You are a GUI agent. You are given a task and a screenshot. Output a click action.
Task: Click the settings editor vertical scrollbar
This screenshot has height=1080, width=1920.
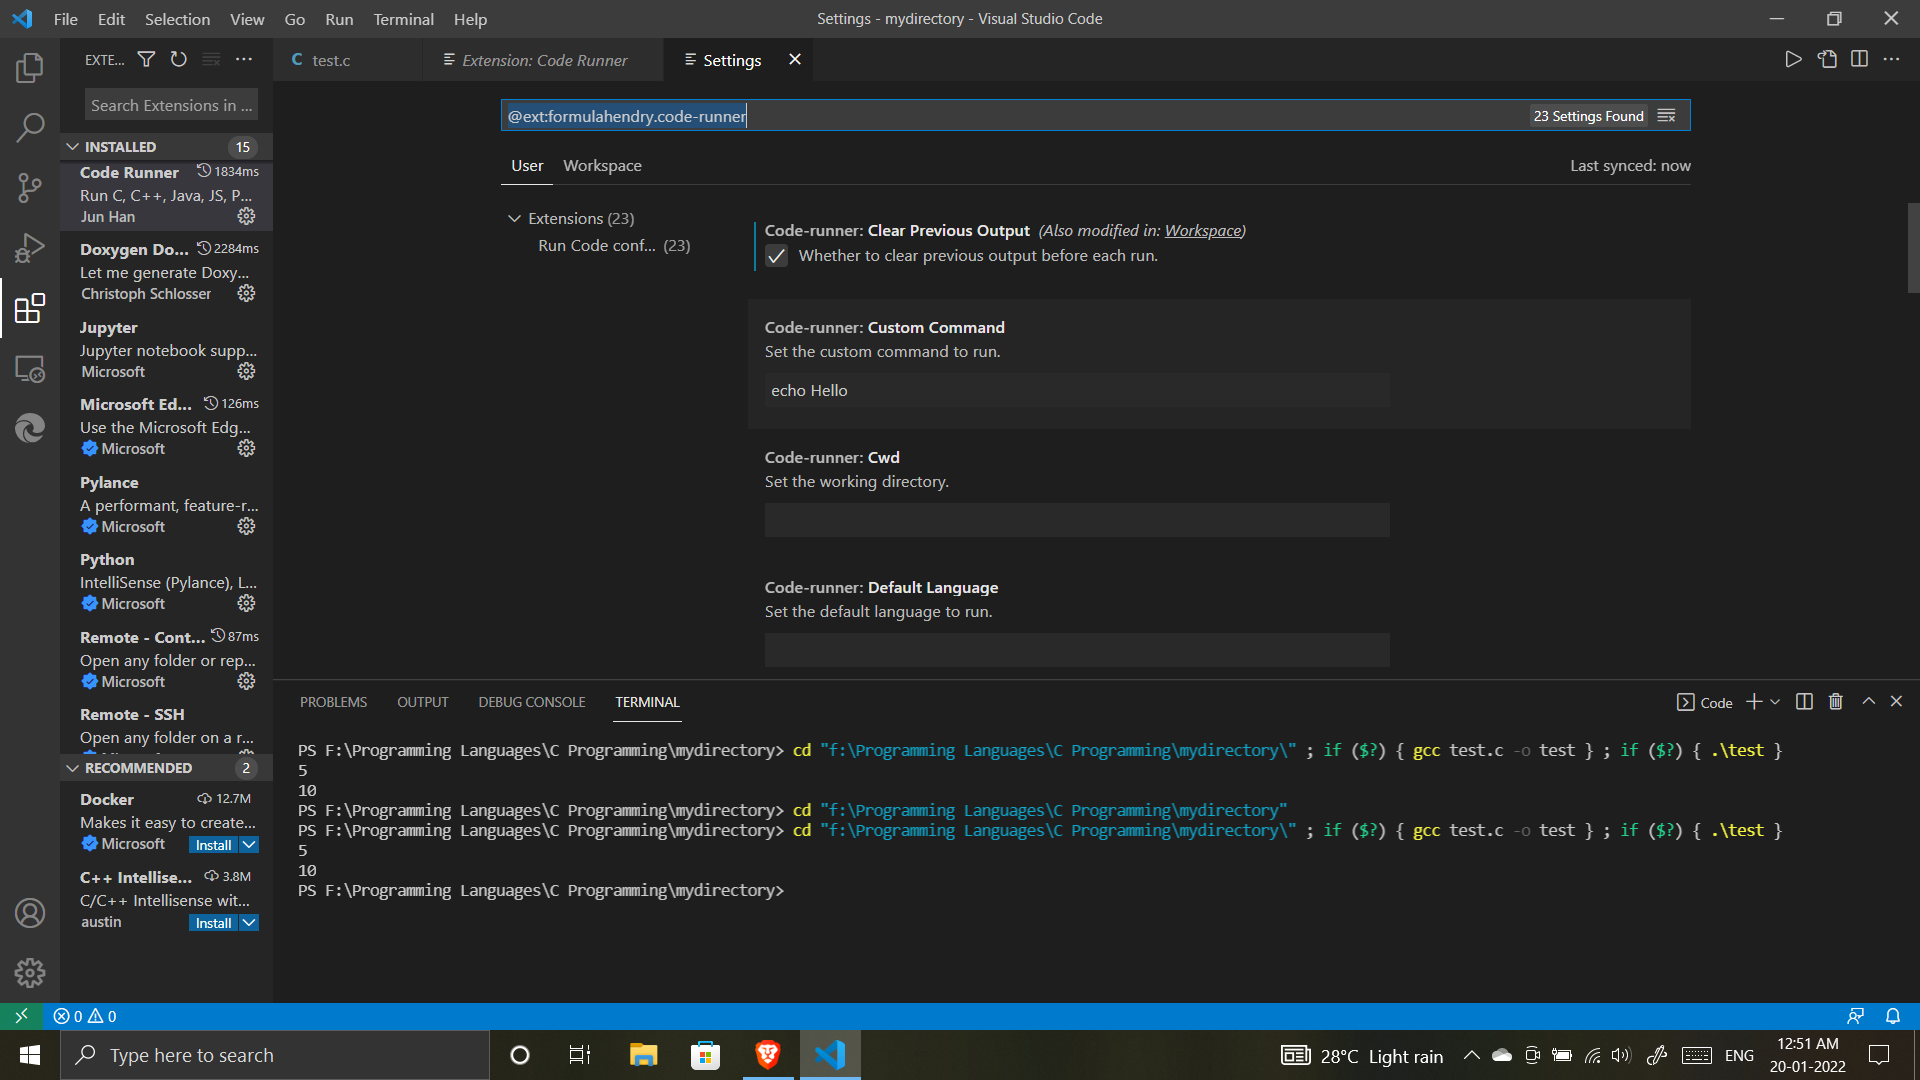coord(1913,248)
